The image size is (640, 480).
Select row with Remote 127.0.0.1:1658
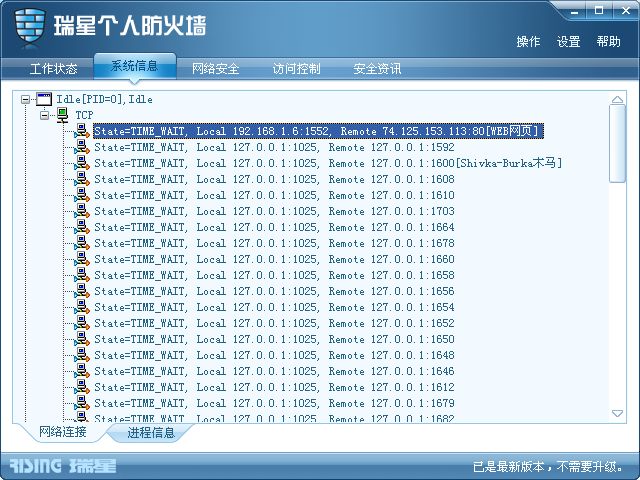[x=274, y=275]
